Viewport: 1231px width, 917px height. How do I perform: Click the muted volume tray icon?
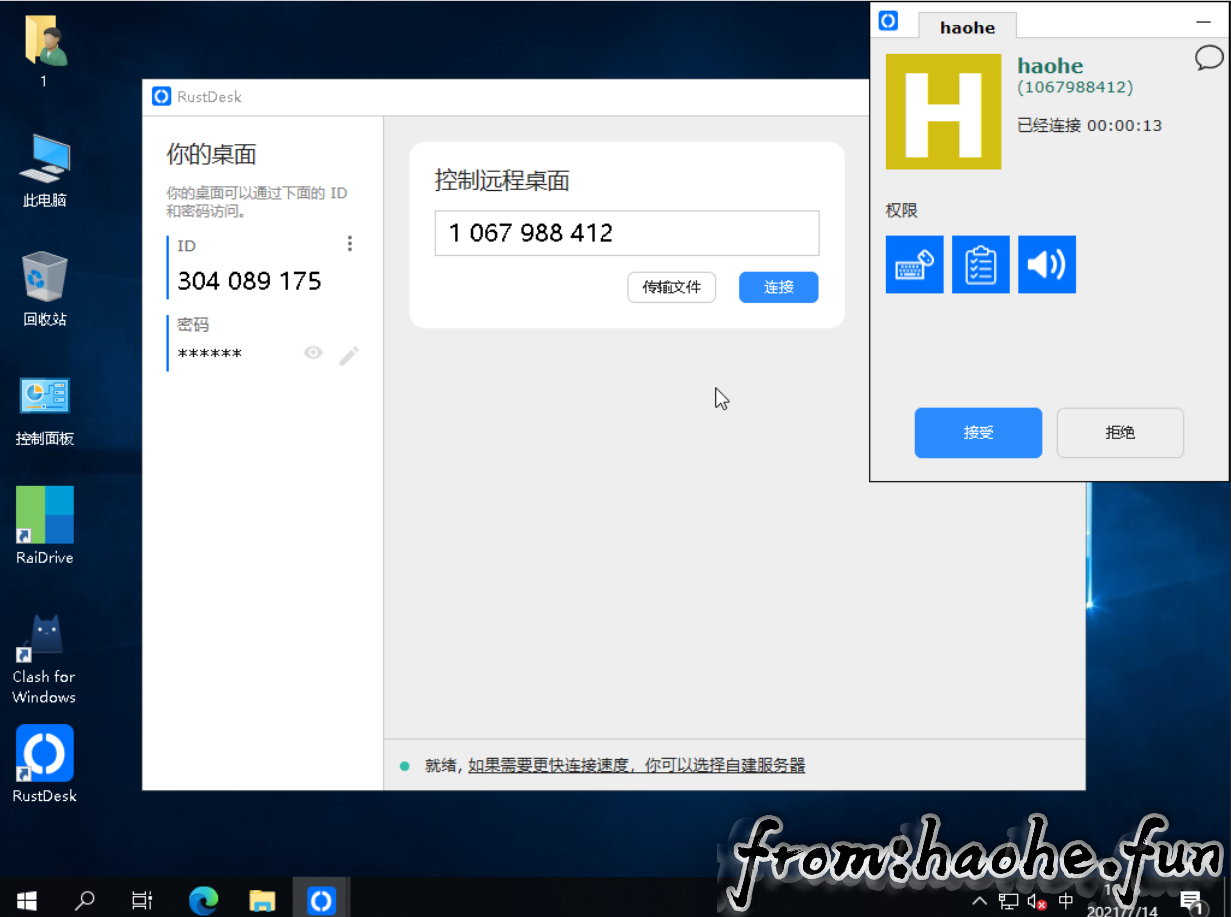pos(1037,901)
